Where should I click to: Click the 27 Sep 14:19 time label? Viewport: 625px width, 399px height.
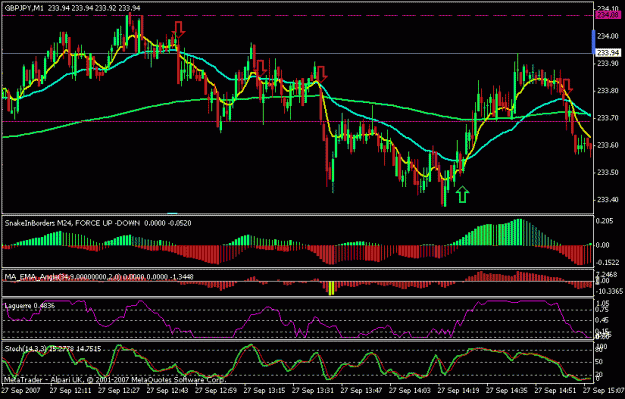click(x=459, y=390)
